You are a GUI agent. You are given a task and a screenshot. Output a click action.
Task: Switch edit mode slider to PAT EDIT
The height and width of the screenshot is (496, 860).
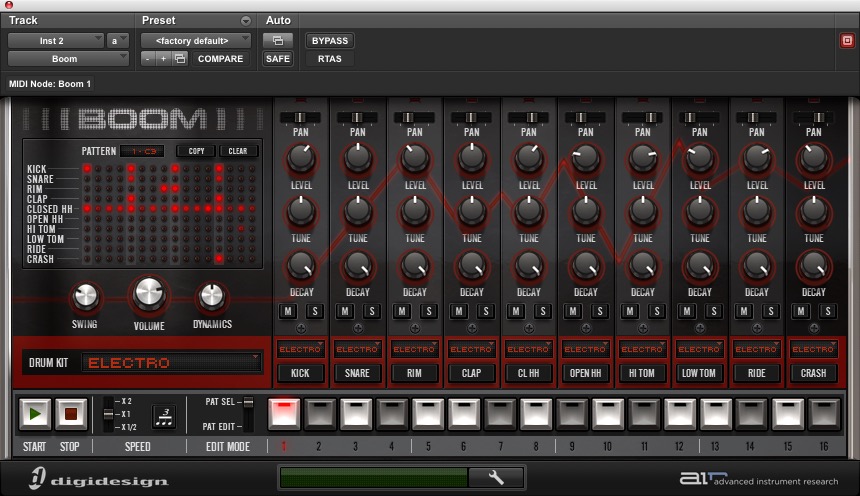tap(248, 426)
